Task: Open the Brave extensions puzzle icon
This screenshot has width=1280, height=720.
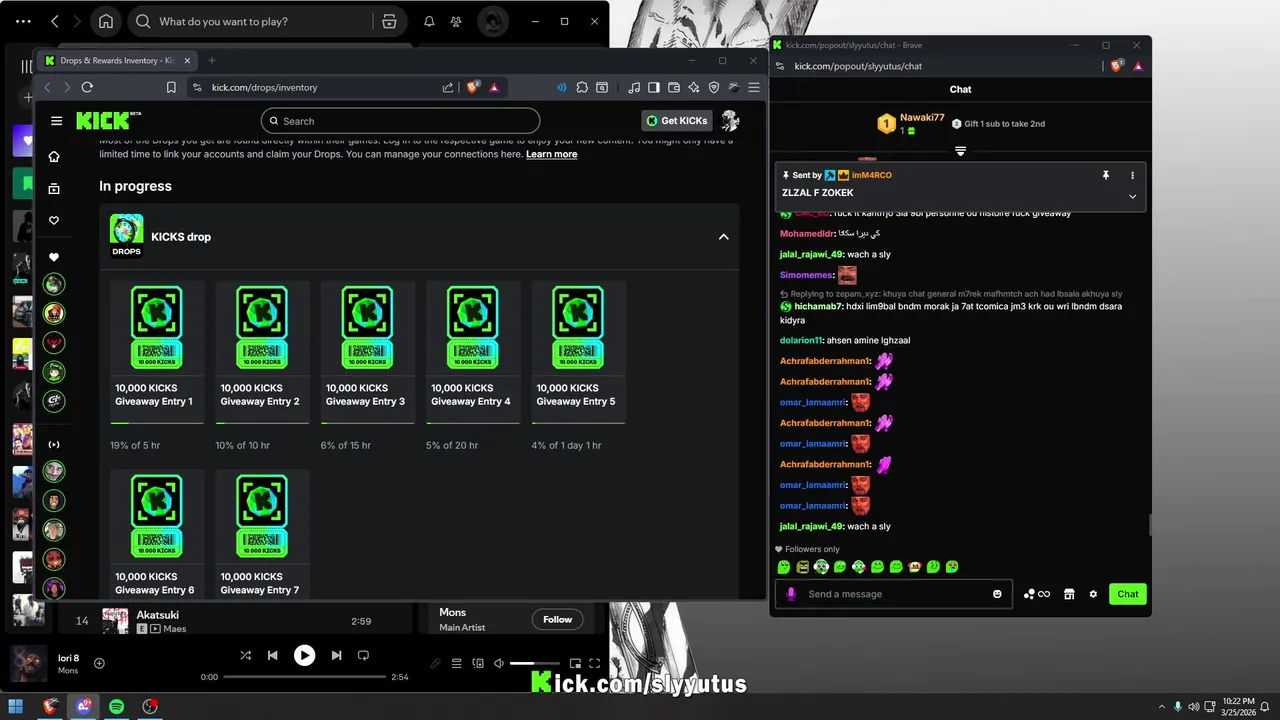Action: coord(582,87)
